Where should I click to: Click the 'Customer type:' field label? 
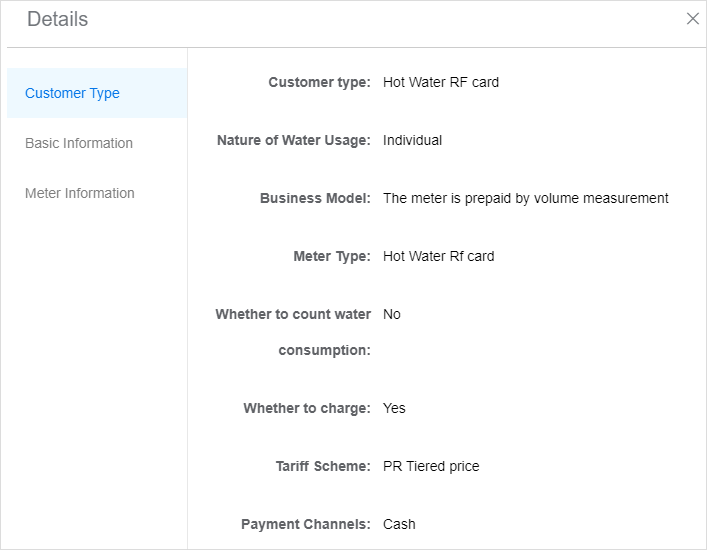319,82
